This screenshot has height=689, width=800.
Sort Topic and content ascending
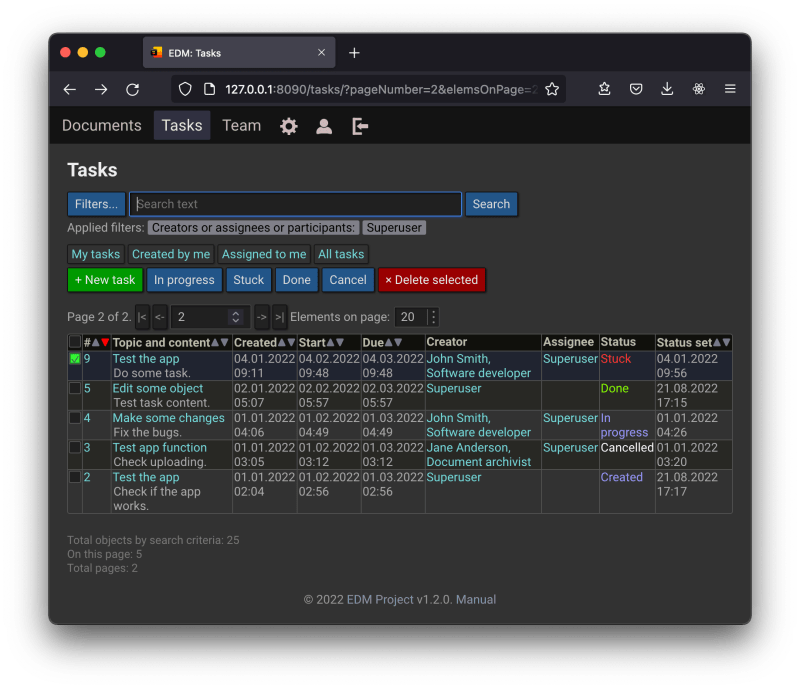click(x=215, y=342)
